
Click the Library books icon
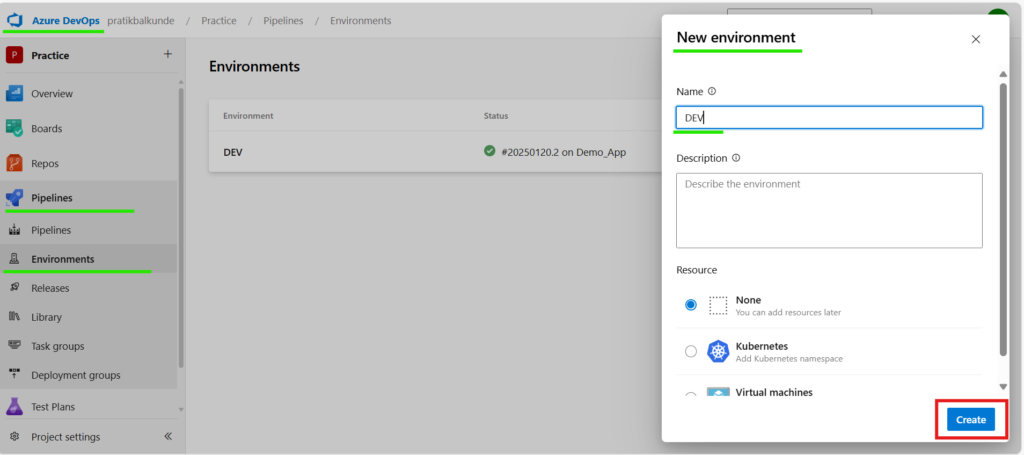pos(14,317)
